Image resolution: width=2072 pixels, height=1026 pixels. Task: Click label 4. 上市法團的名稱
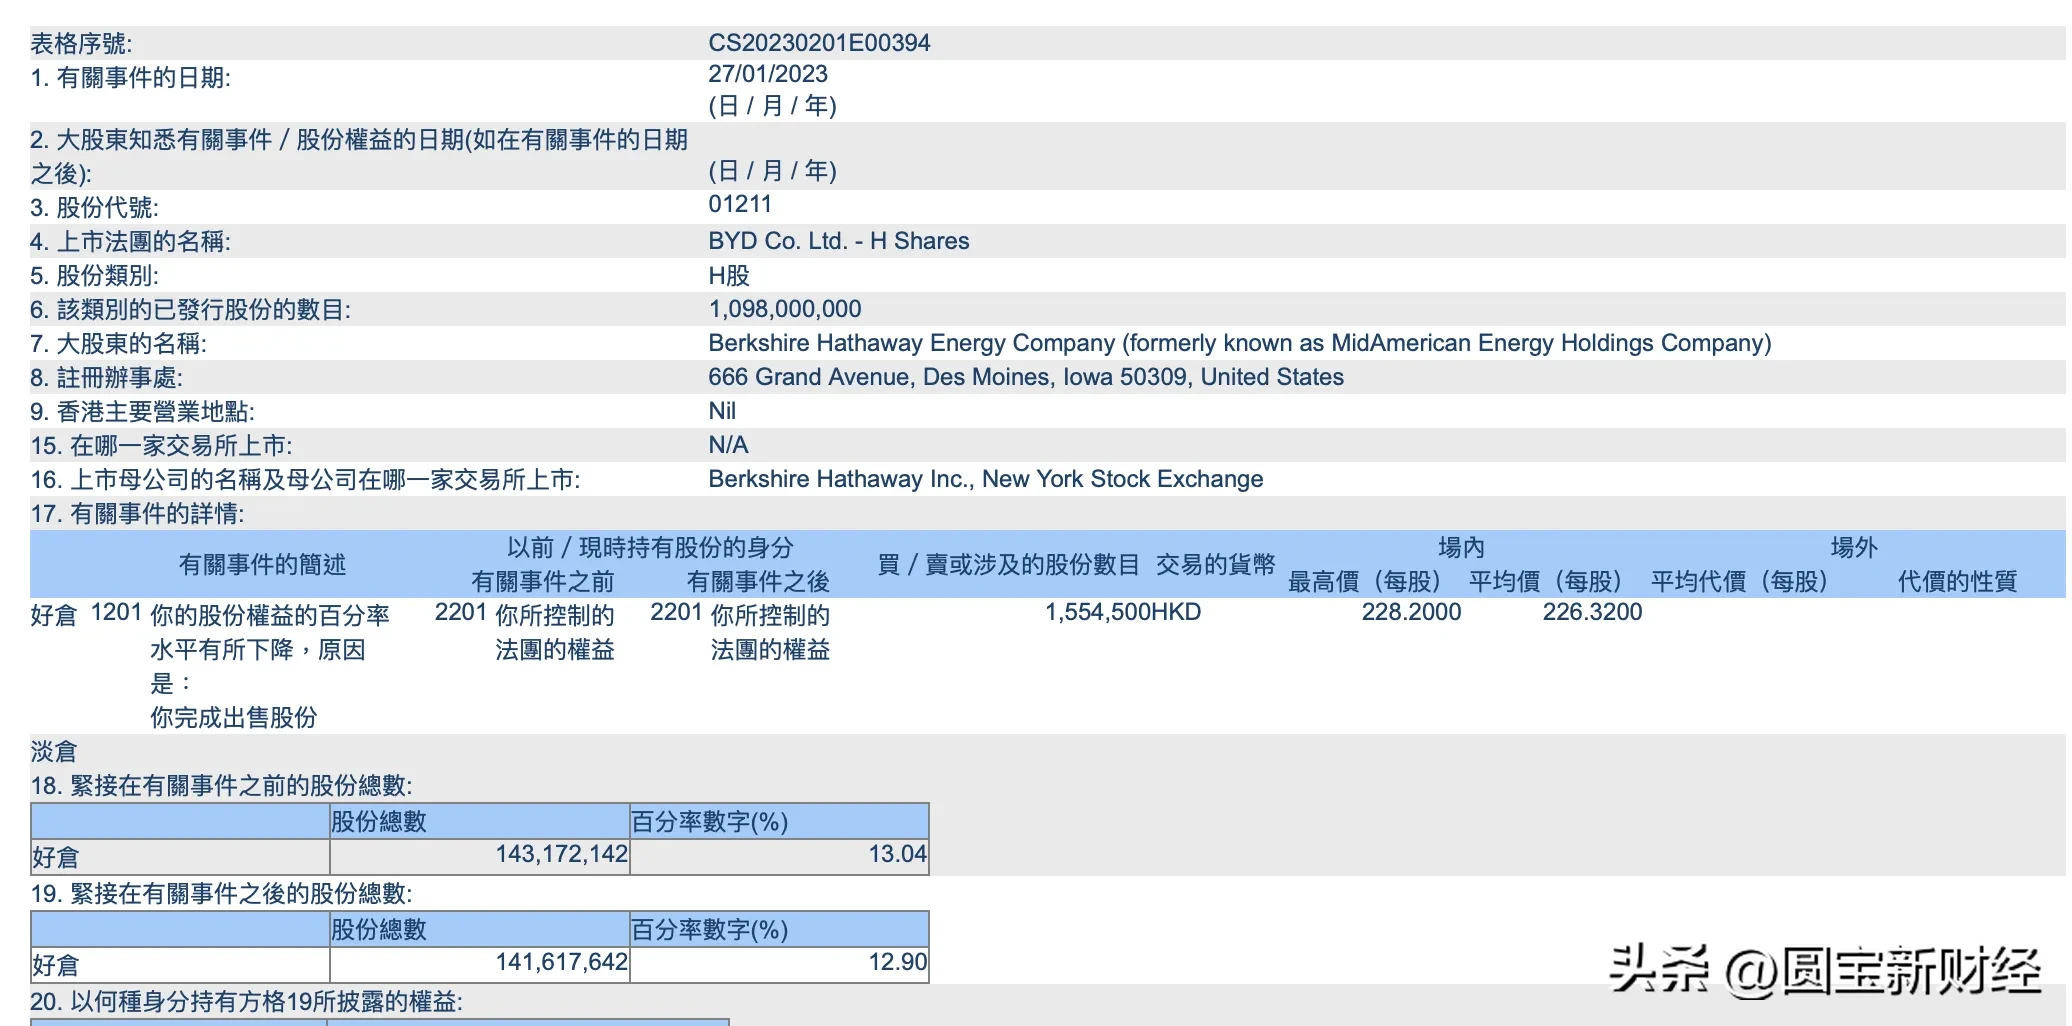130,241
